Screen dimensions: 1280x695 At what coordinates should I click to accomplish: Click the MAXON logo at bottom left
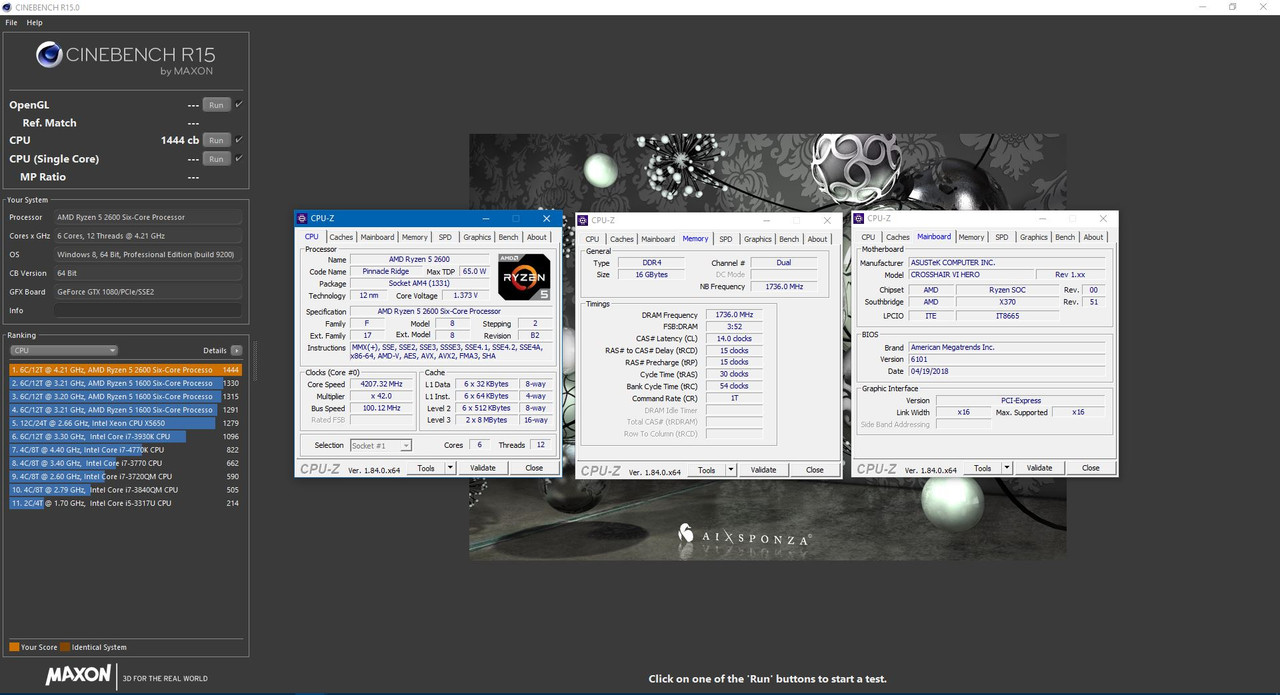pos(78,675)
